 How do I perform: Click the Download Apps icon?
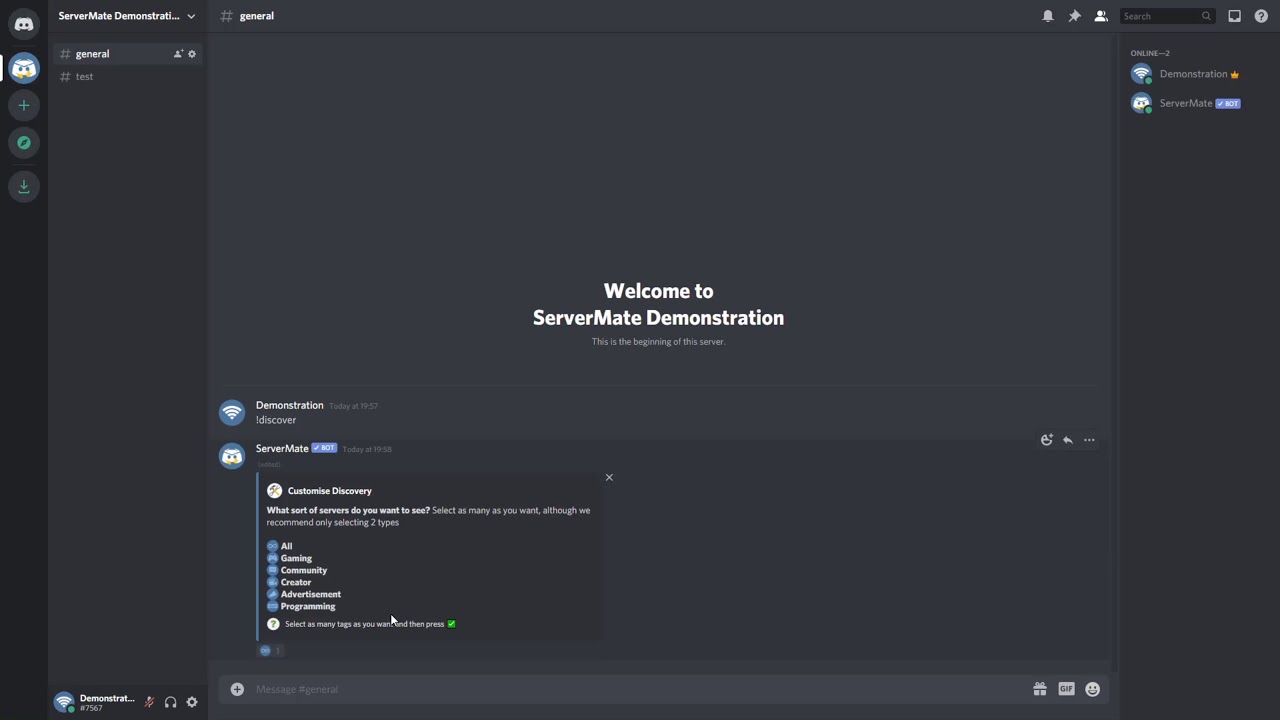[24, 186]
